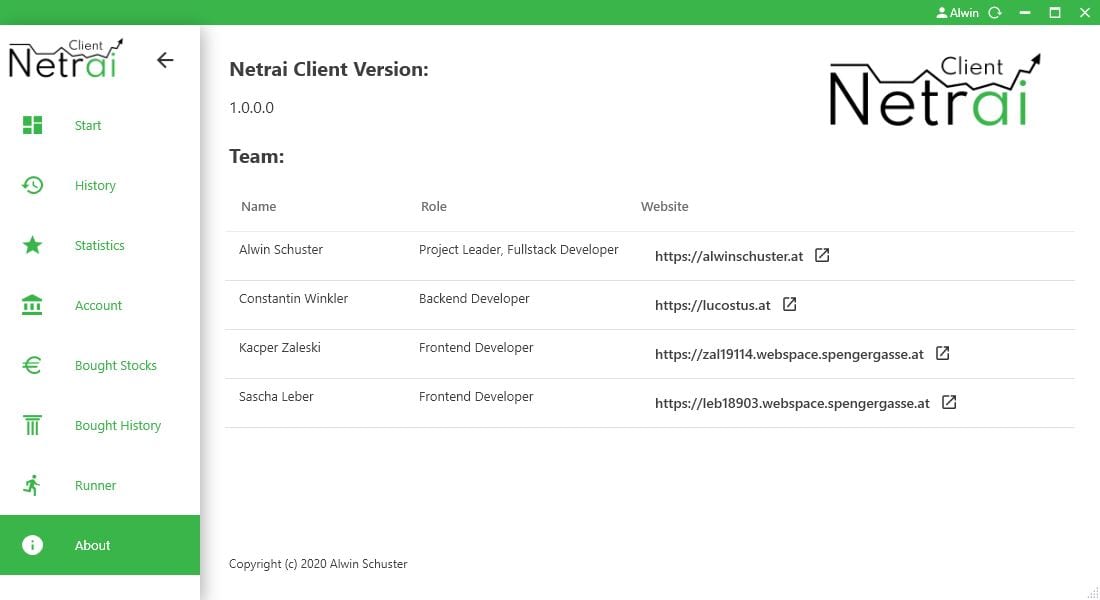Click the Start dashboard grid icon

pyautogui.click(x=32, y=125)
